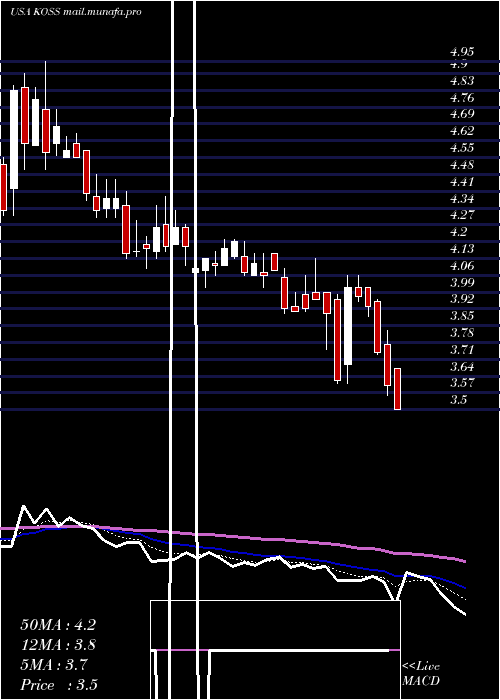Click the 4.27 price axis label
This screenshot has height=700, width=500.
[462, 215]
